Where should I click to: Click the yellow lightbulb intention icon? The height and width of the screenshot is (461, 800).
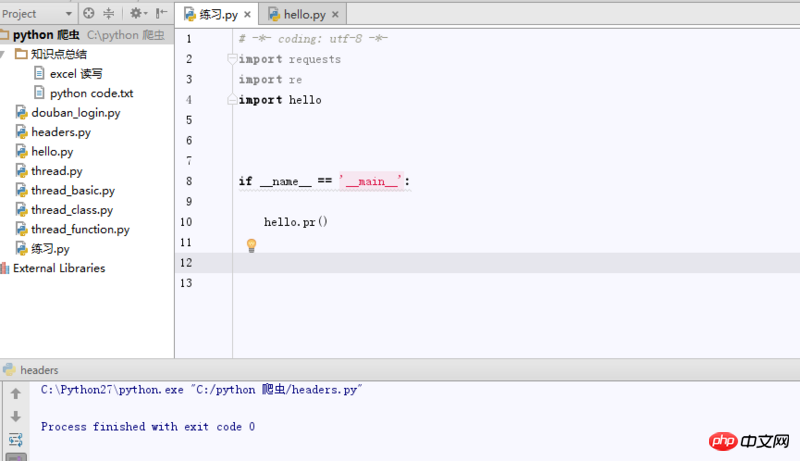pos(252,245)
